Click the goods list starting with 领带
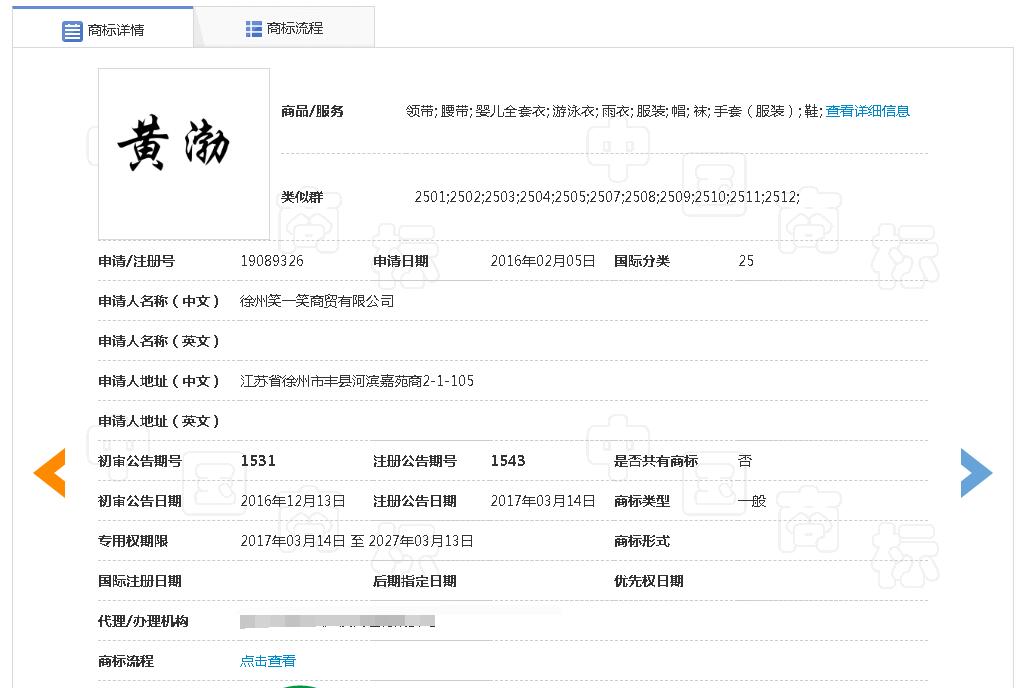1021x688 pixels. (x=612, y=111)
